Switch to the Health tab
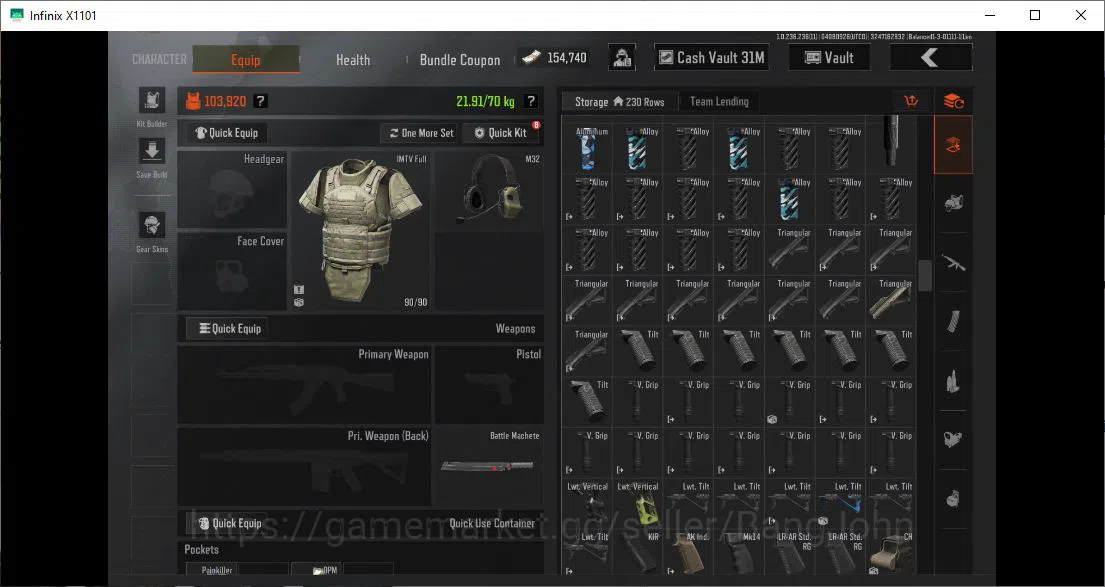This screenshot has height=587, width=1105. pos(353,60)
